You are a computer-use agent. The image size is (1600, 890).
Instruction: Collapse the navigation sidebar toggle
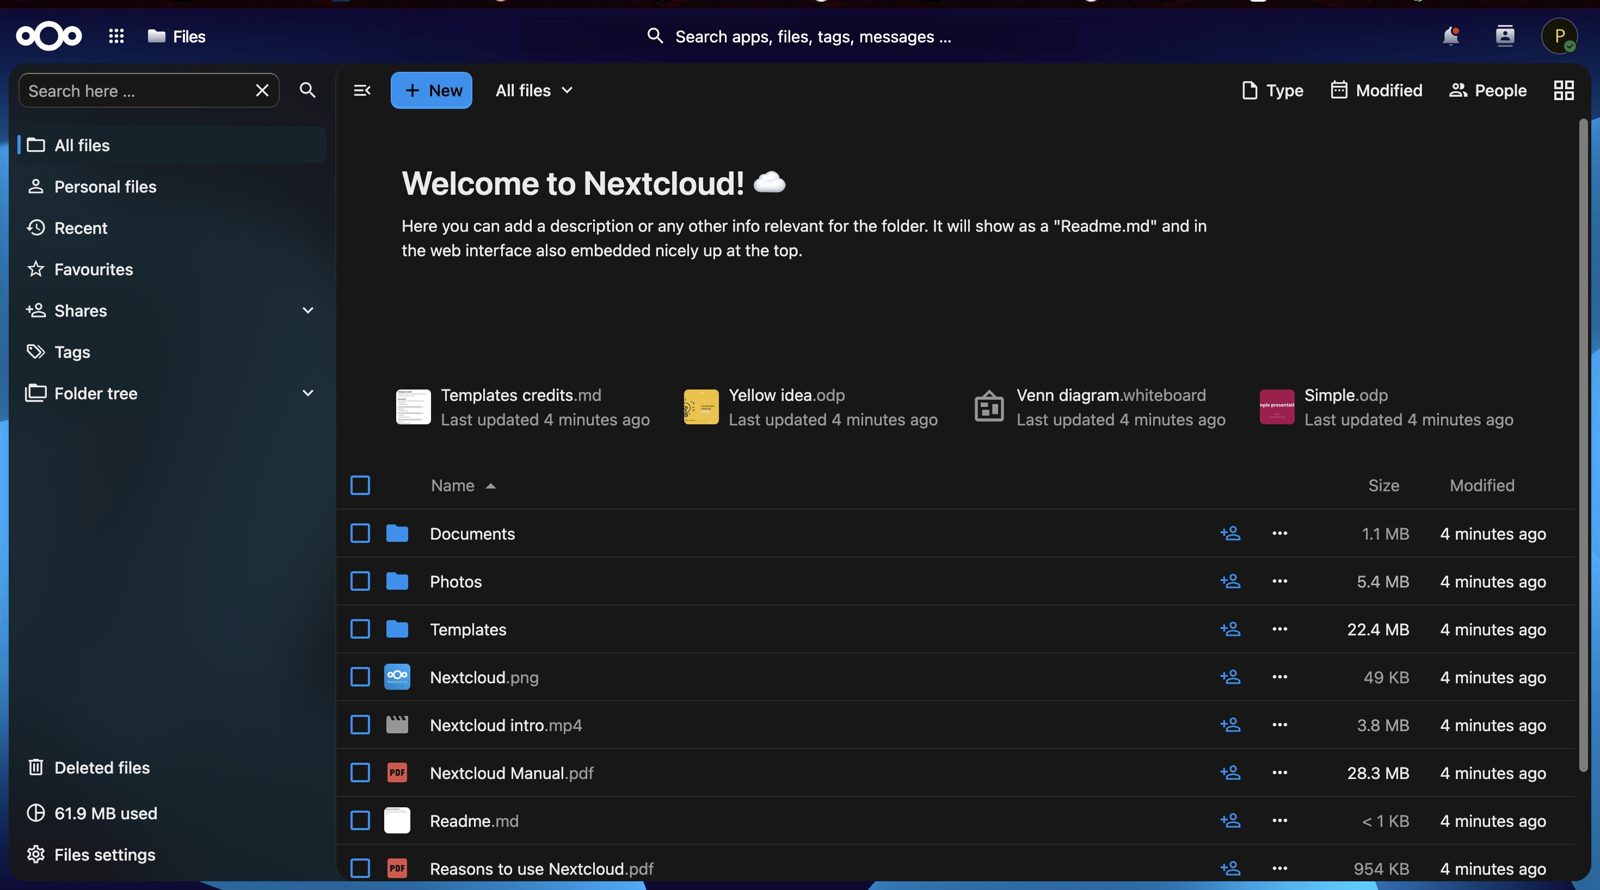362,90
